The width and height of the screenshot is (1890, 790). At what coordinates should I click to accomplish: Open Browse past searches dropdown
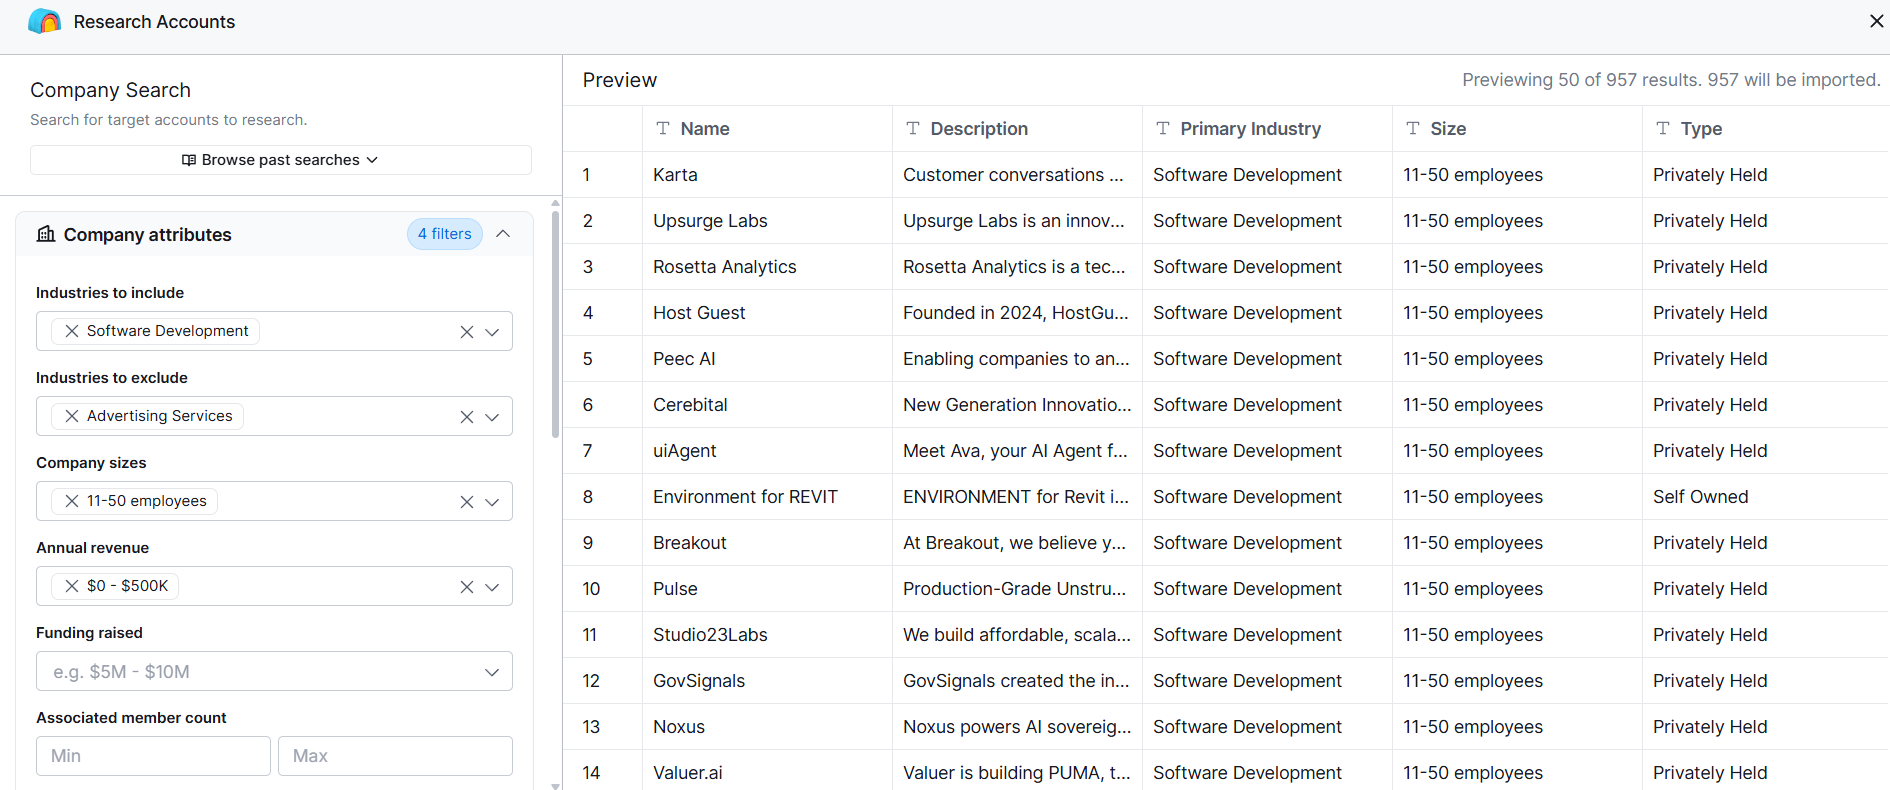pyautogui.click(x=280, y=160)
